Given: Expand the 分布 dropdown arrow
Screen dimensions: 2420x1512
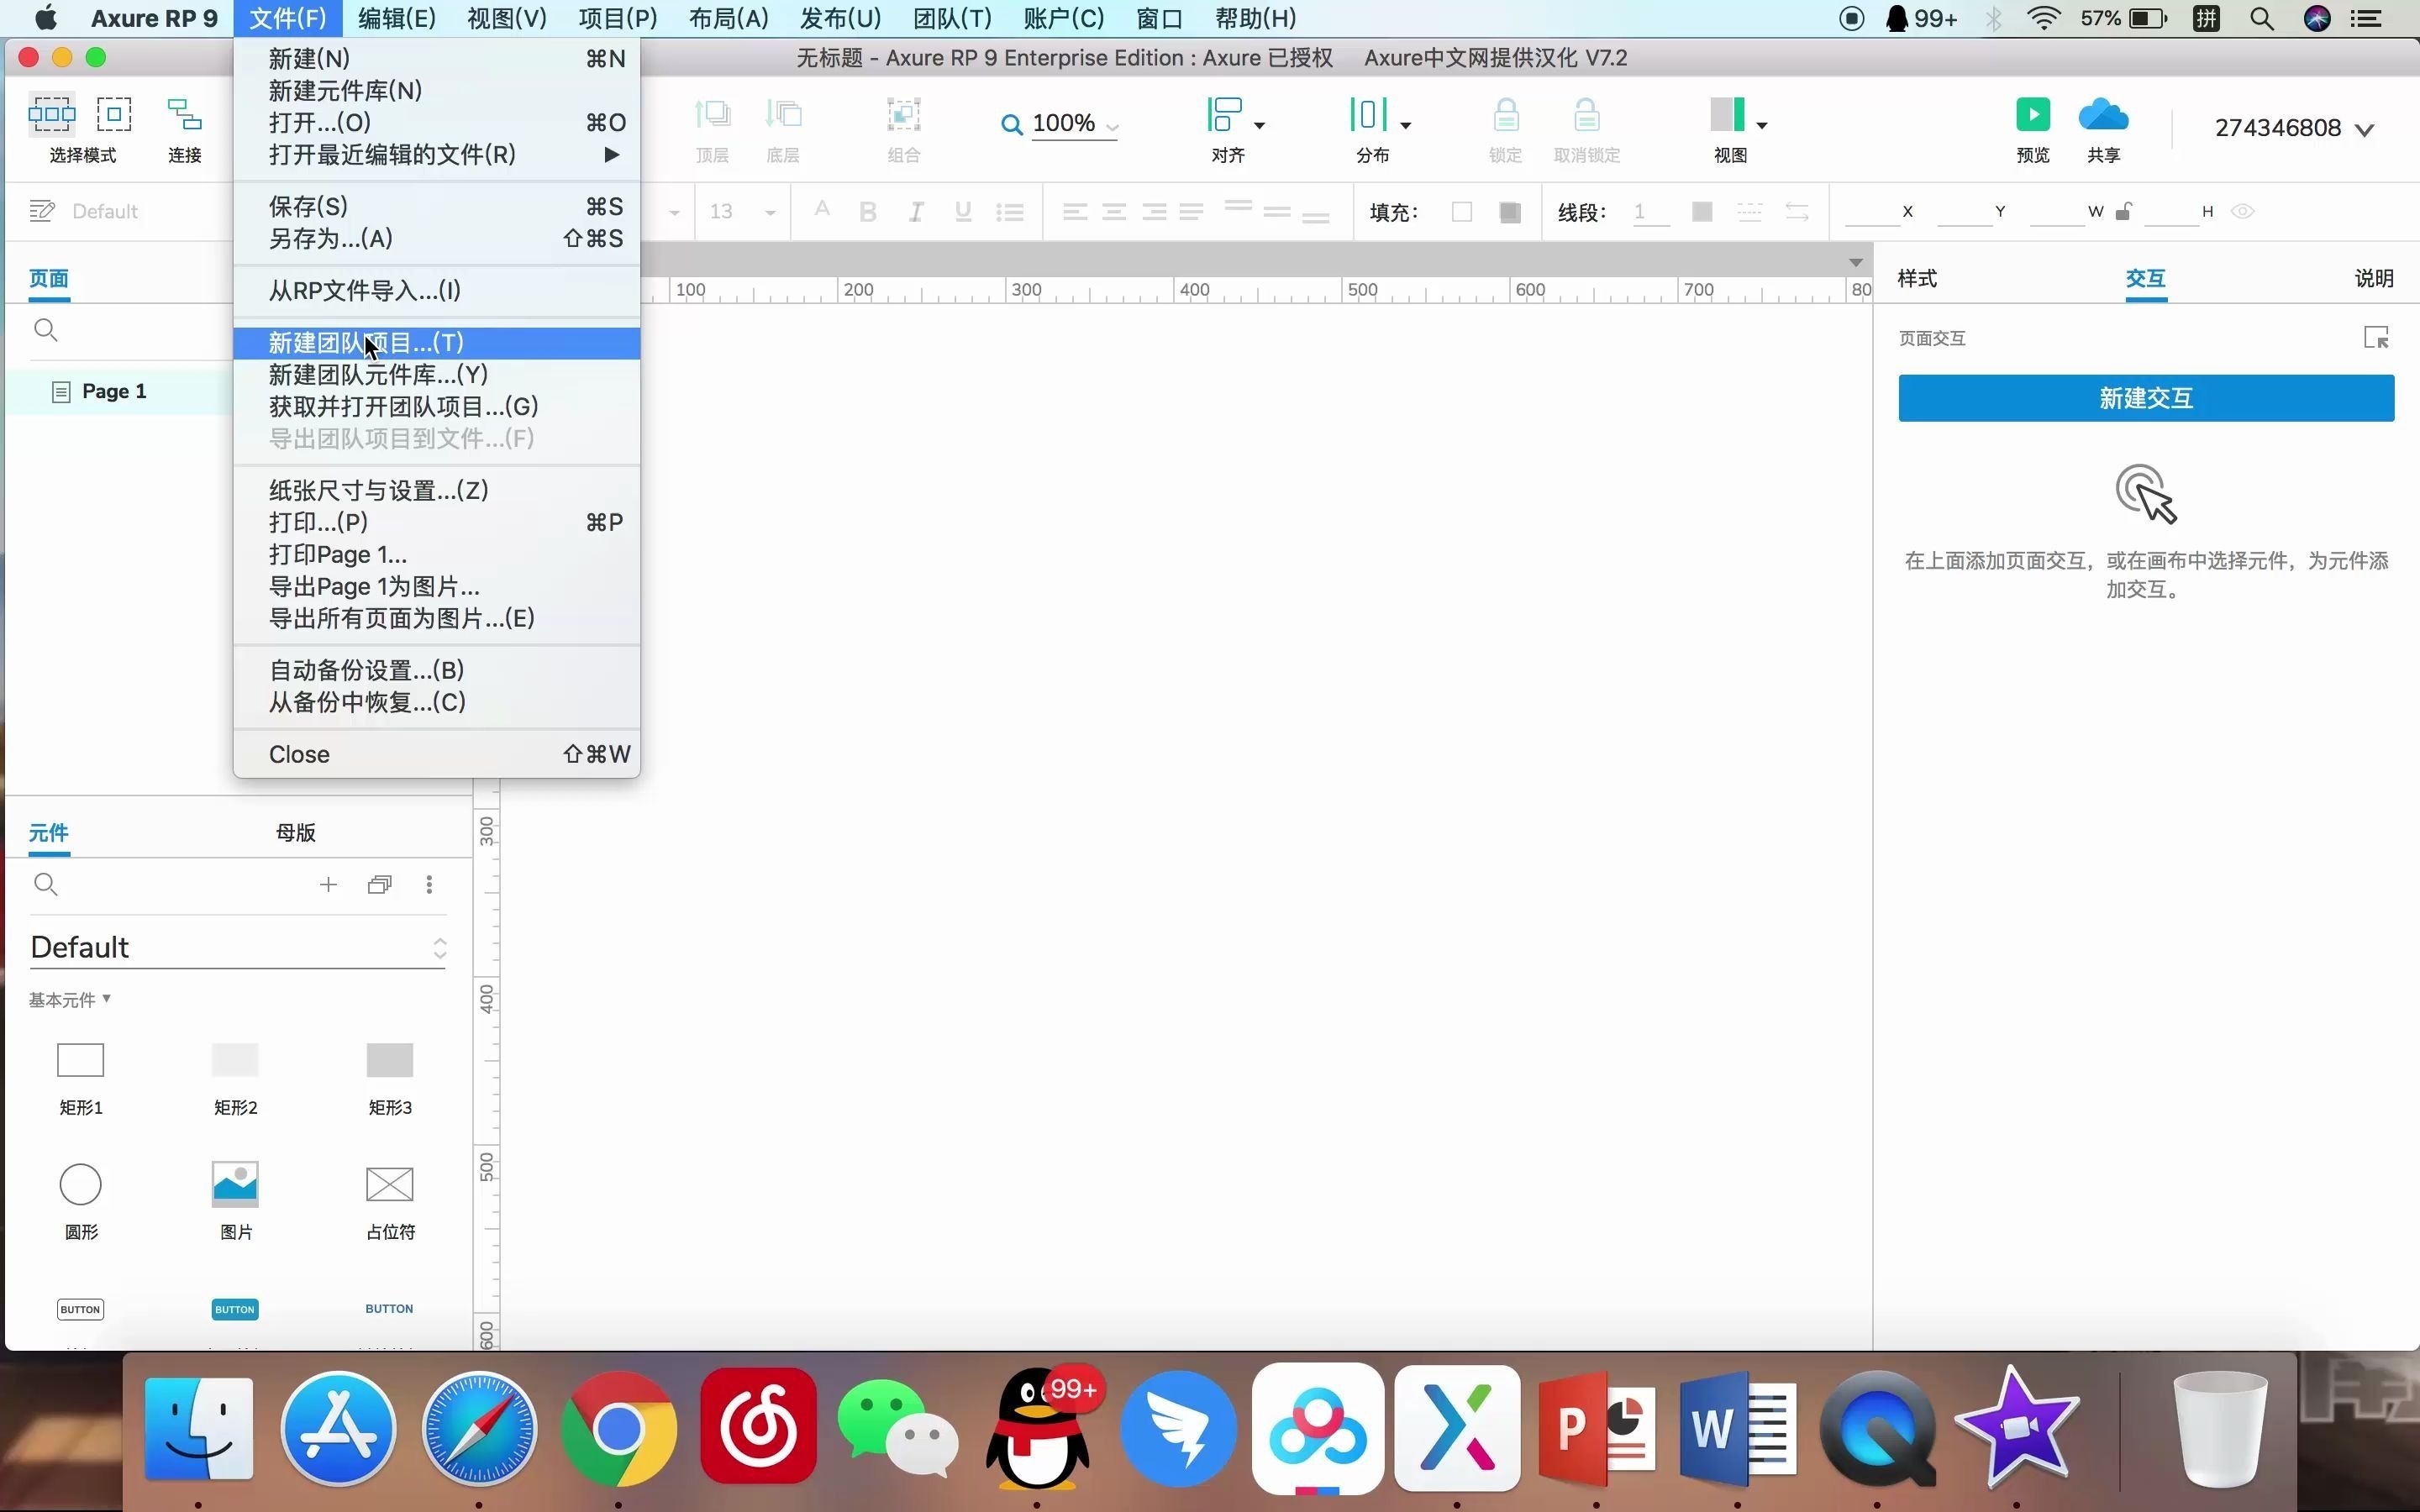Looking at the screenshot, I should click(1405, 125).
